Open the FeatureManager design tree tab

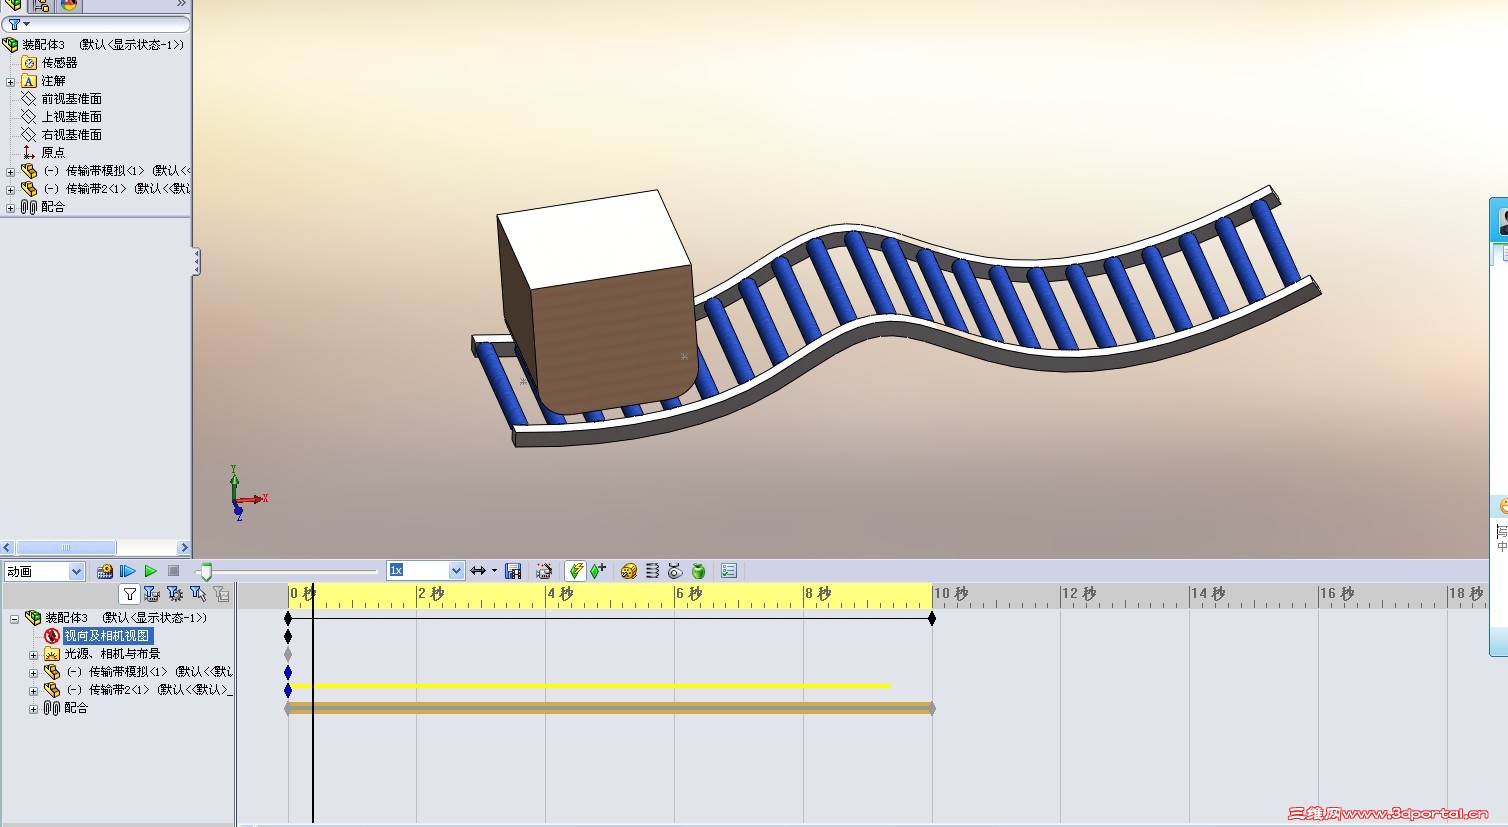tap(13, 5)
